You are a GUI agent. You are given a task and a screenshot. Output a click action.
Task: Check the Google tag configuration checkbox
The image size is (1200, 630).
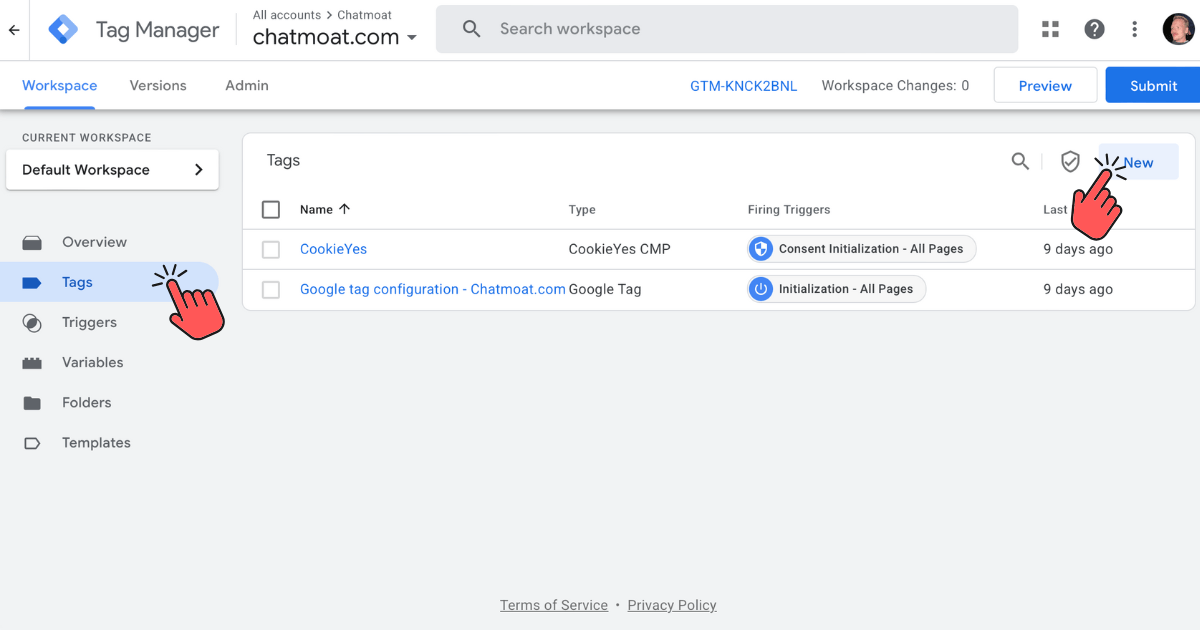[271, 289]
